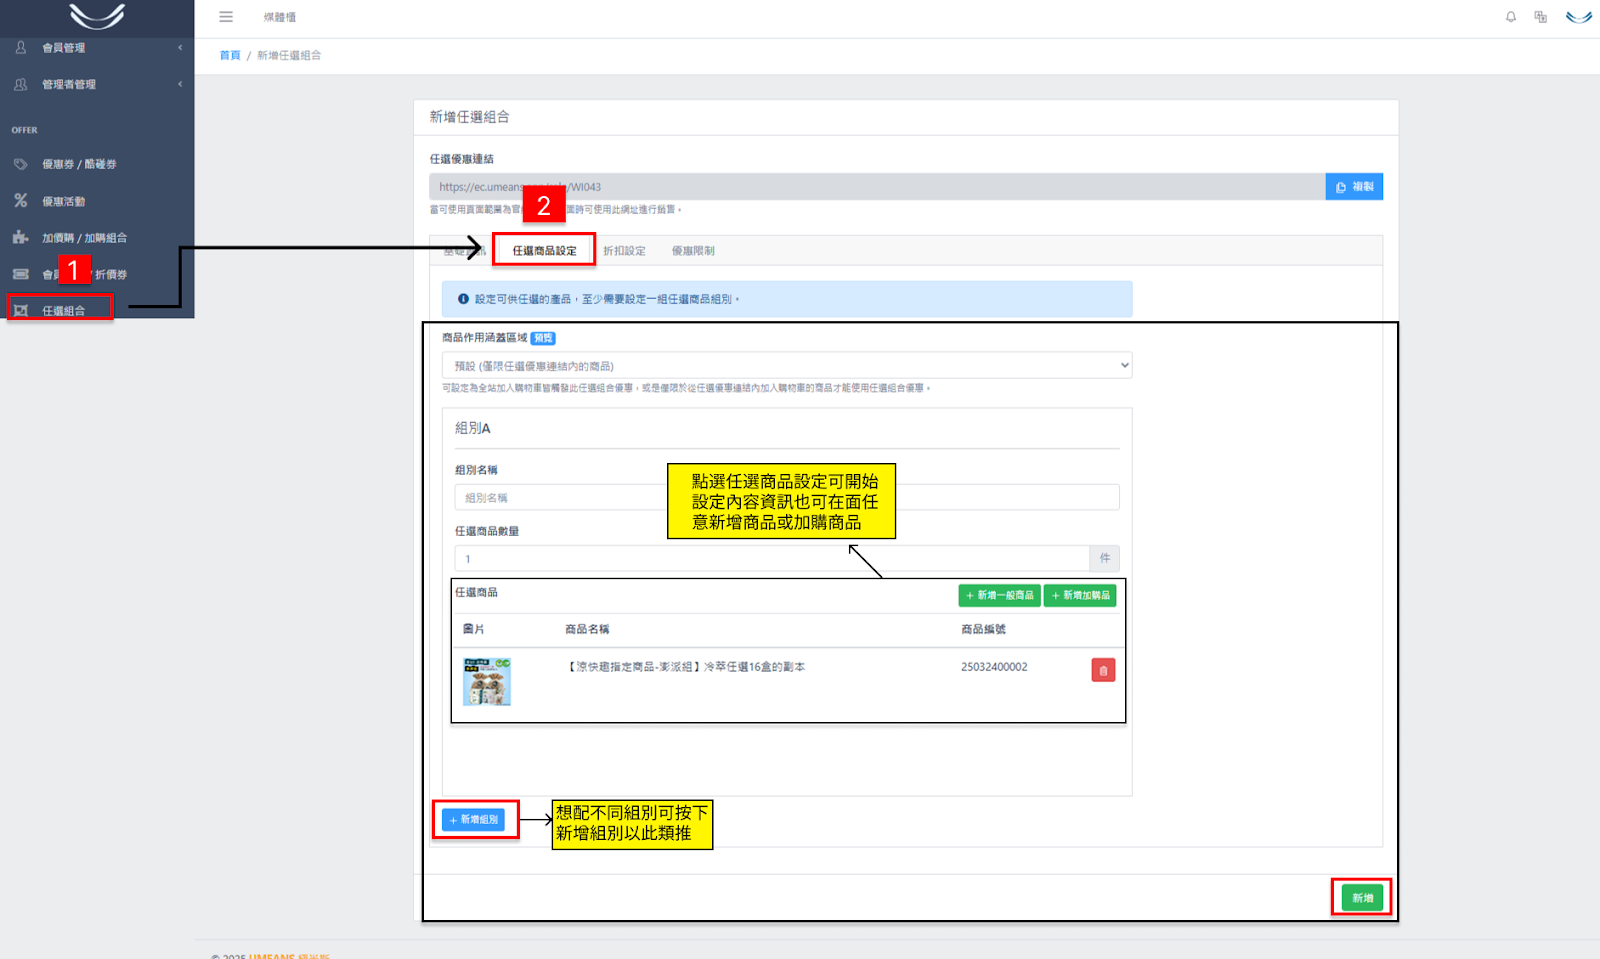This screenshot has width=1600, height=959.
Task: Focus the 任選商品數量 field showing 1
Action: pyautogui.click(x=772, y=558)
